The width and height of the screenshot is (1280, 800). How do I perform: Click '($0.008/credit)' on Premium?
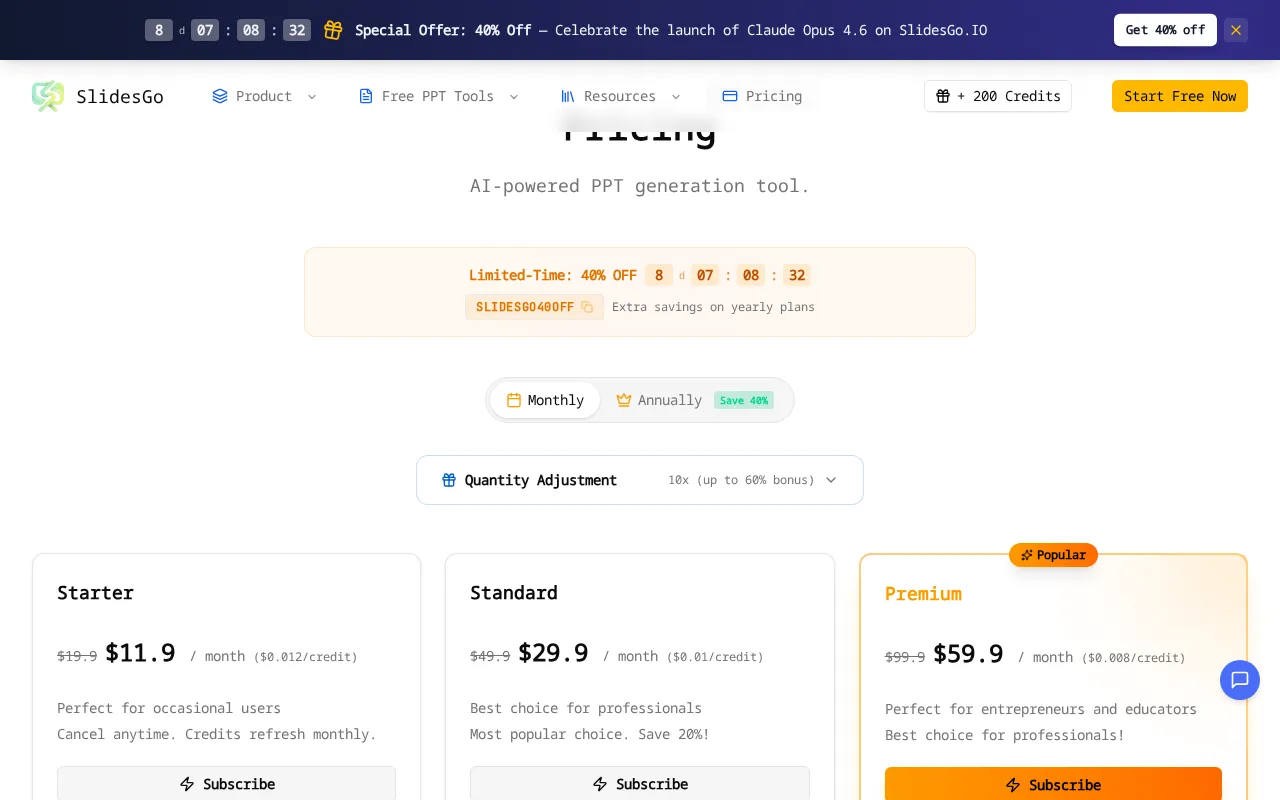1133,658
